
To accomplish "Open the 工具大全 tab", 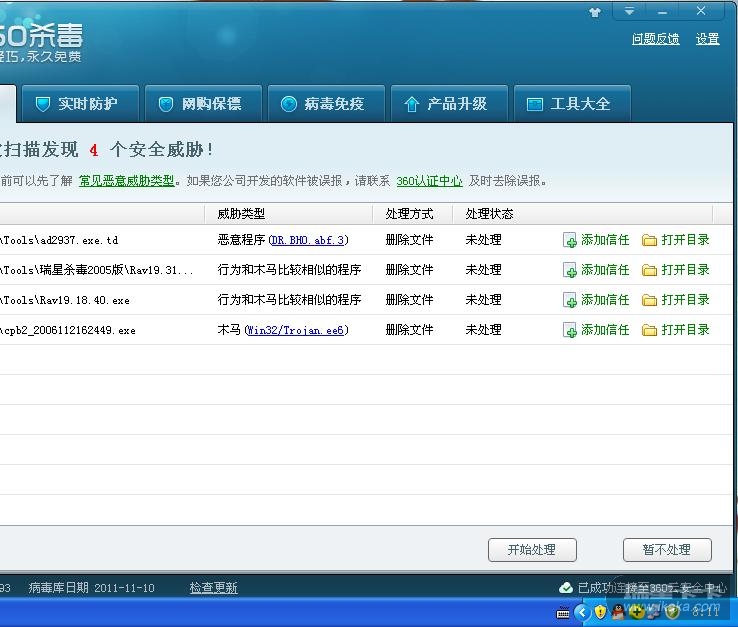I will coord(569,104).
